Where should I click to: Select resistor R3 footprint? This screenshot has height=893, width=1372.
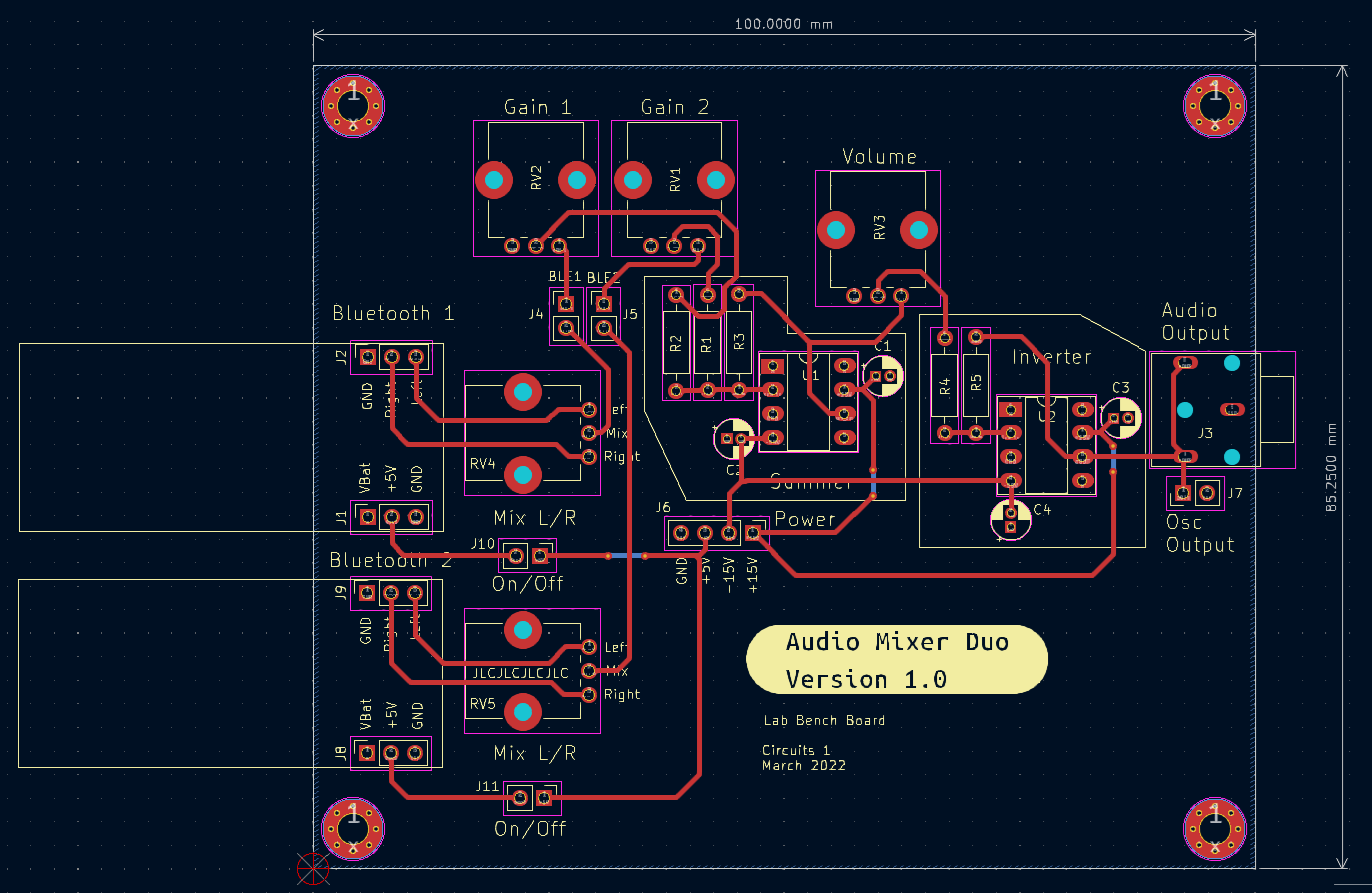click(x=739, y=343)
